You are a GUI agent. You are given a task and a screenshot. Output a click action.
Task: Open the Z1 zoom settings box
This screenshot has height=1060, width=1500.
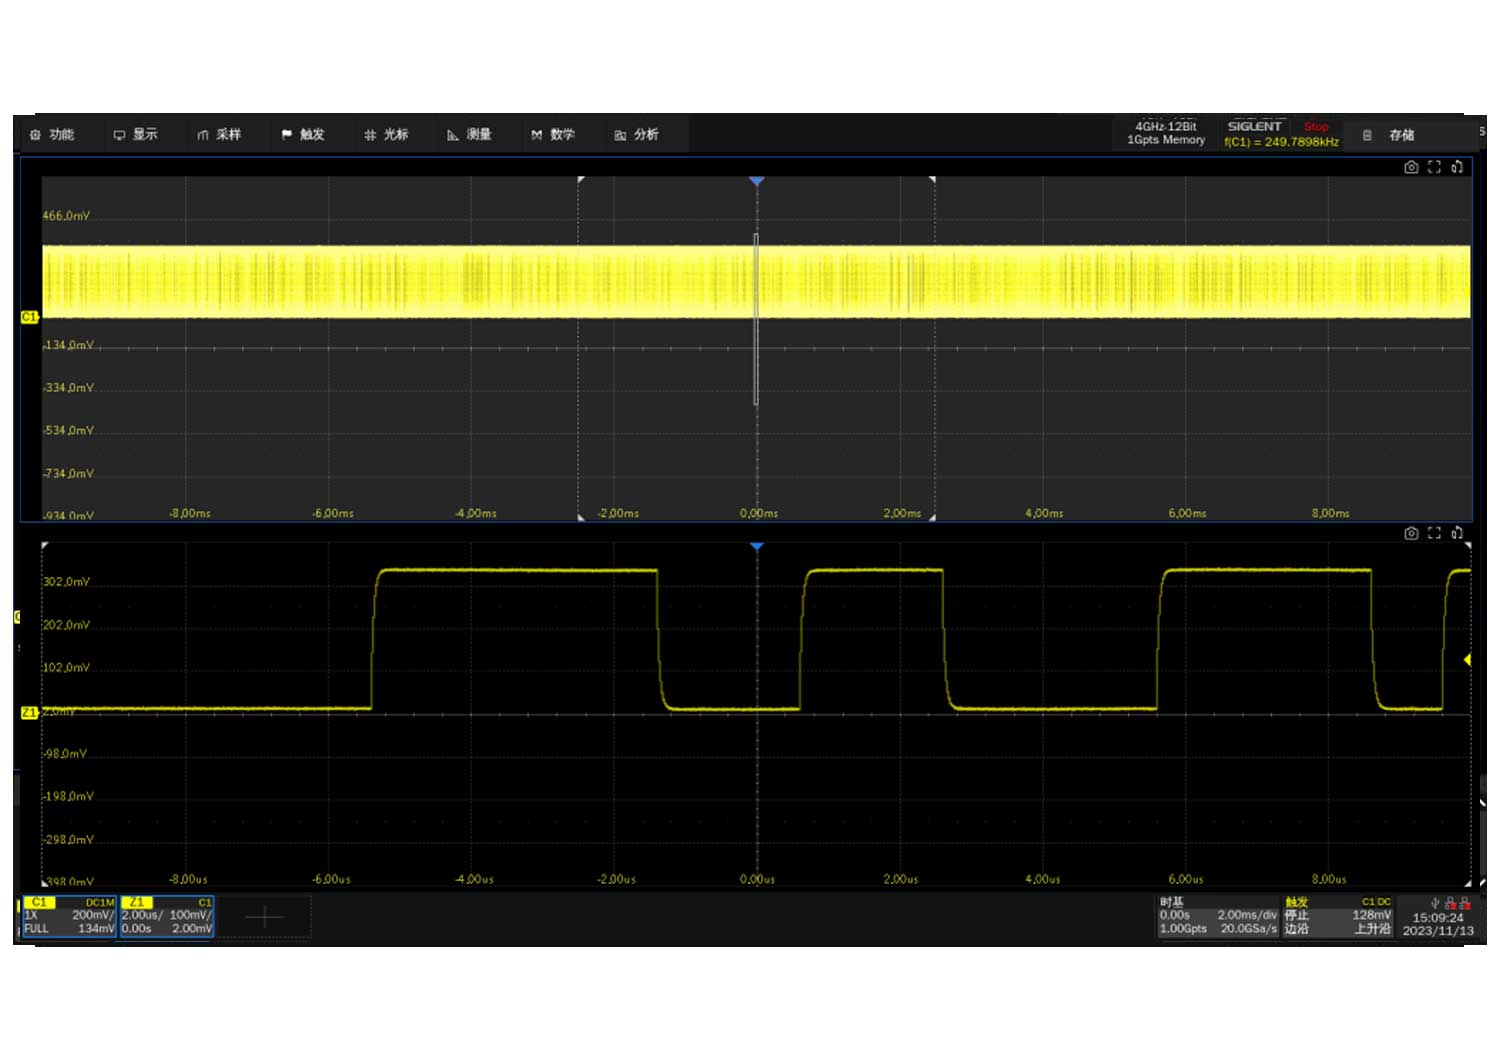[167, 916]
